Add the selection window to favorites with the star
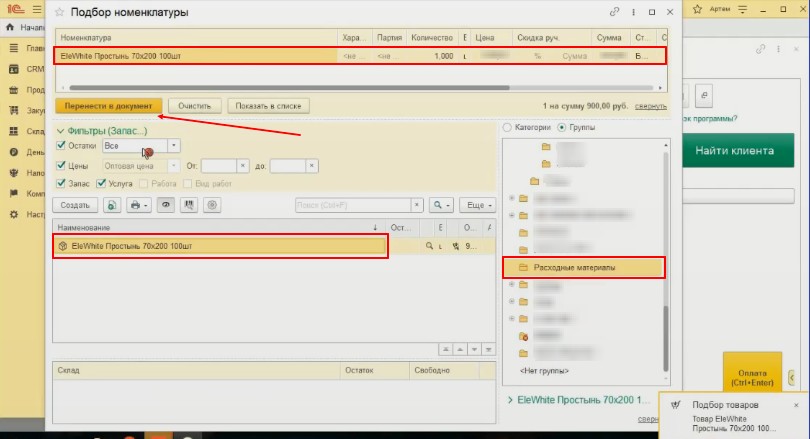This screenshot has height=439, width=810. (x=59, y=12)
